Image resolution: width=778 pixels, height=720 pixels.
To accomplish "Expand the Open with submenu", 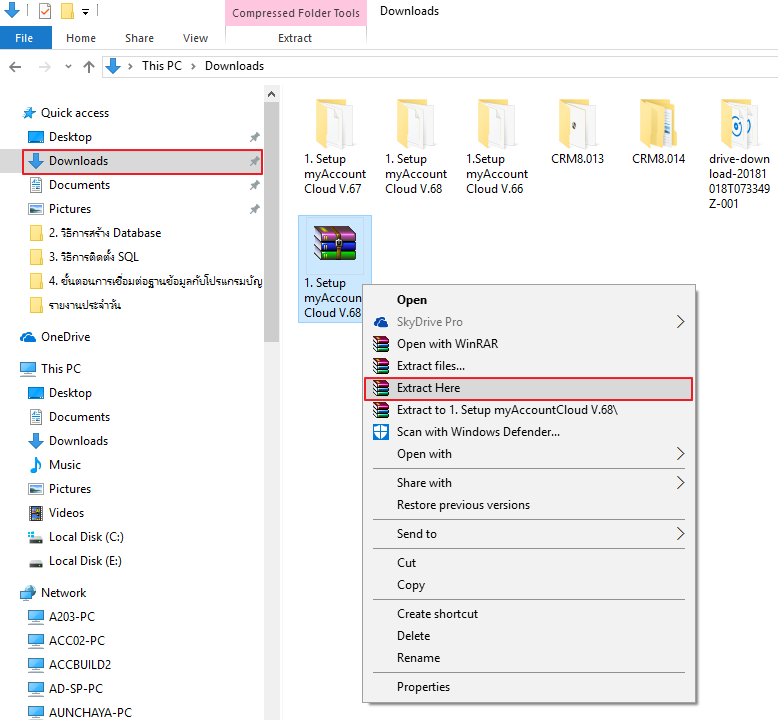I will (x=529, y=454).
